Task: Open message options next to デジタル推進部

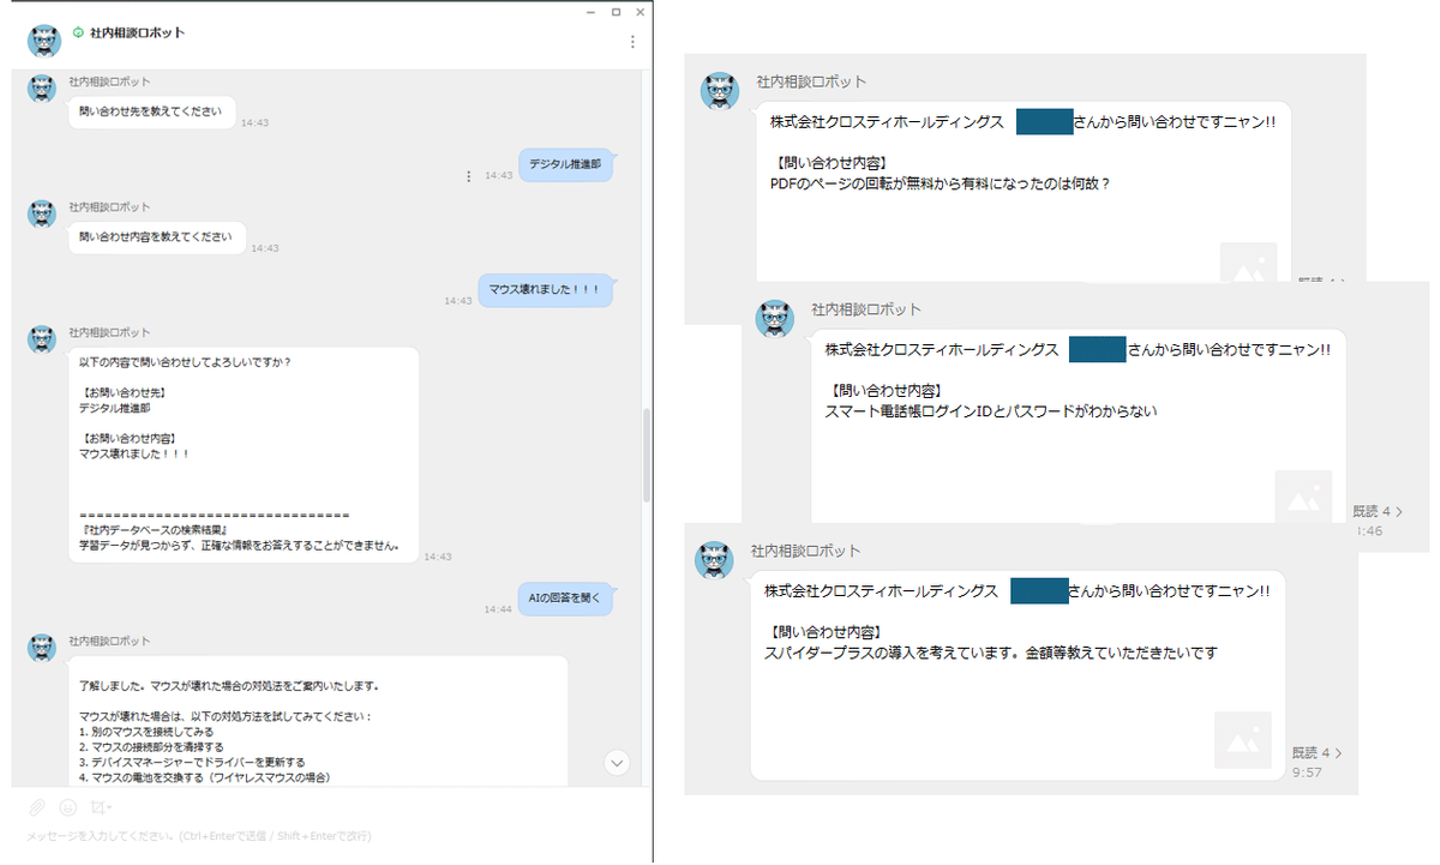Action: [468, 176]
